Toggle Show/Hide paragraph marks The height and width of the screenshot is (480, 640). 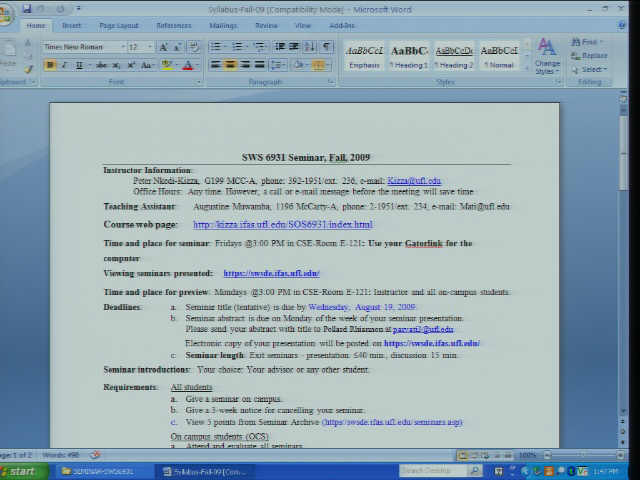pyautogui.click(x=327, y=46)
